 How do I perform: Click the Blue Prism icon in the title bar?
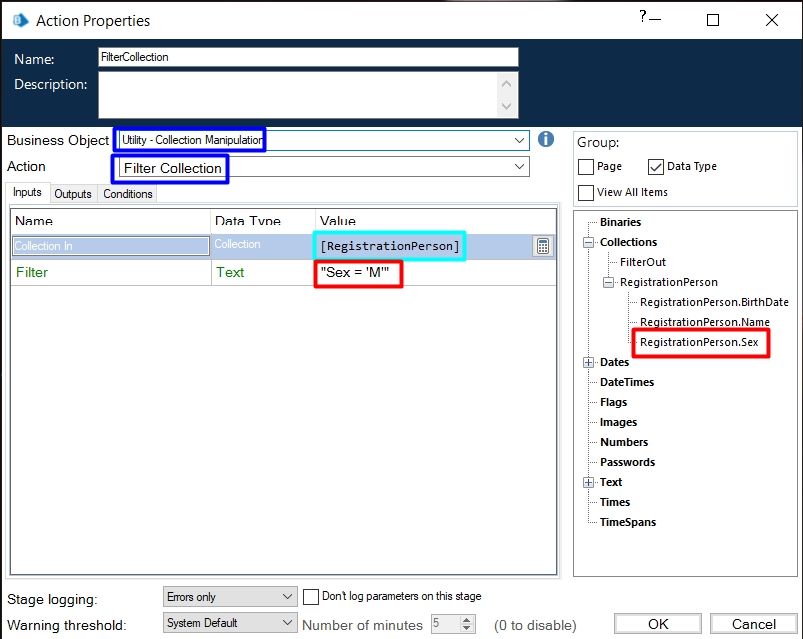[x=19, y=20]
